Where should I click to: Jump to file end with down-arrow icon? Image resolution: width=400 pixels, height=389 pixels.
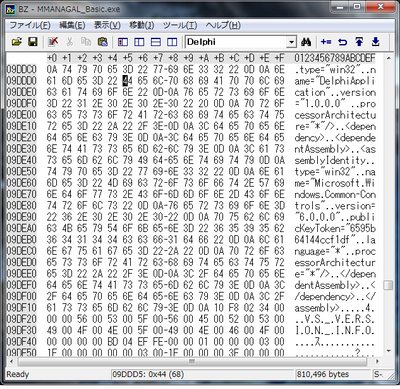376,42
